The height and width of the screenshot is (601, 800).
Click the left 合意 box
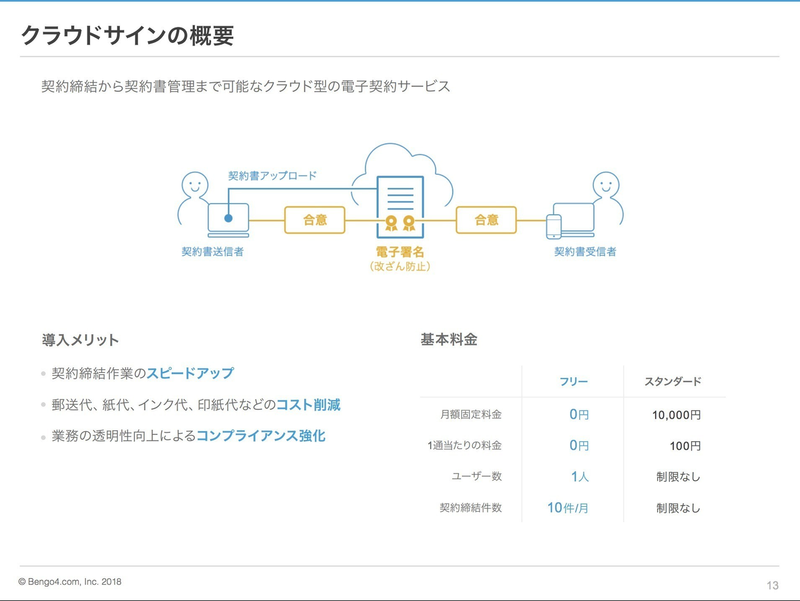point(315,220)
